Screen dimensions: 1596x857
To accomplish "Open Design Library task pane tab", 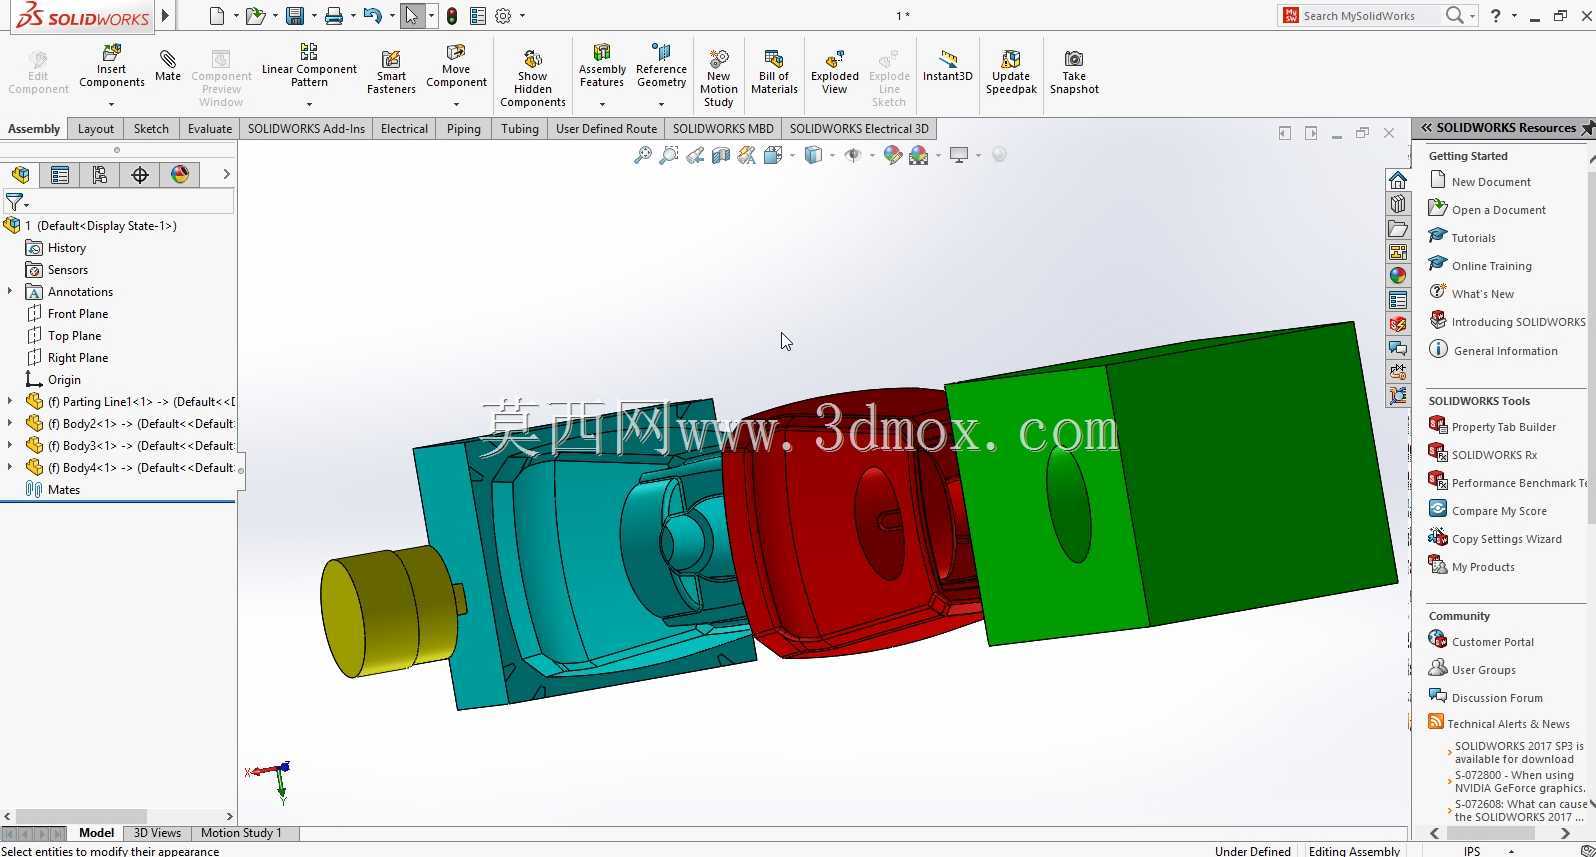I will coord(1398,204).
